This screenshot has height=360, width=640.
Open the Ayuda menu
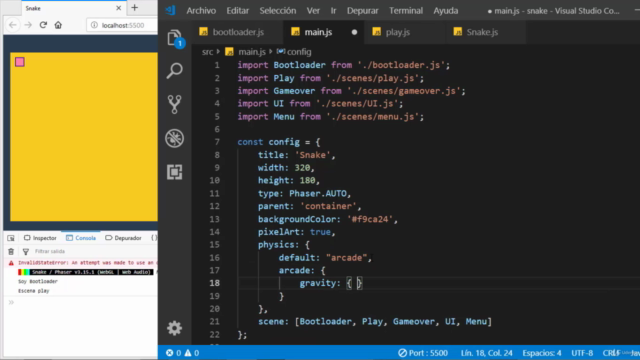446,11
